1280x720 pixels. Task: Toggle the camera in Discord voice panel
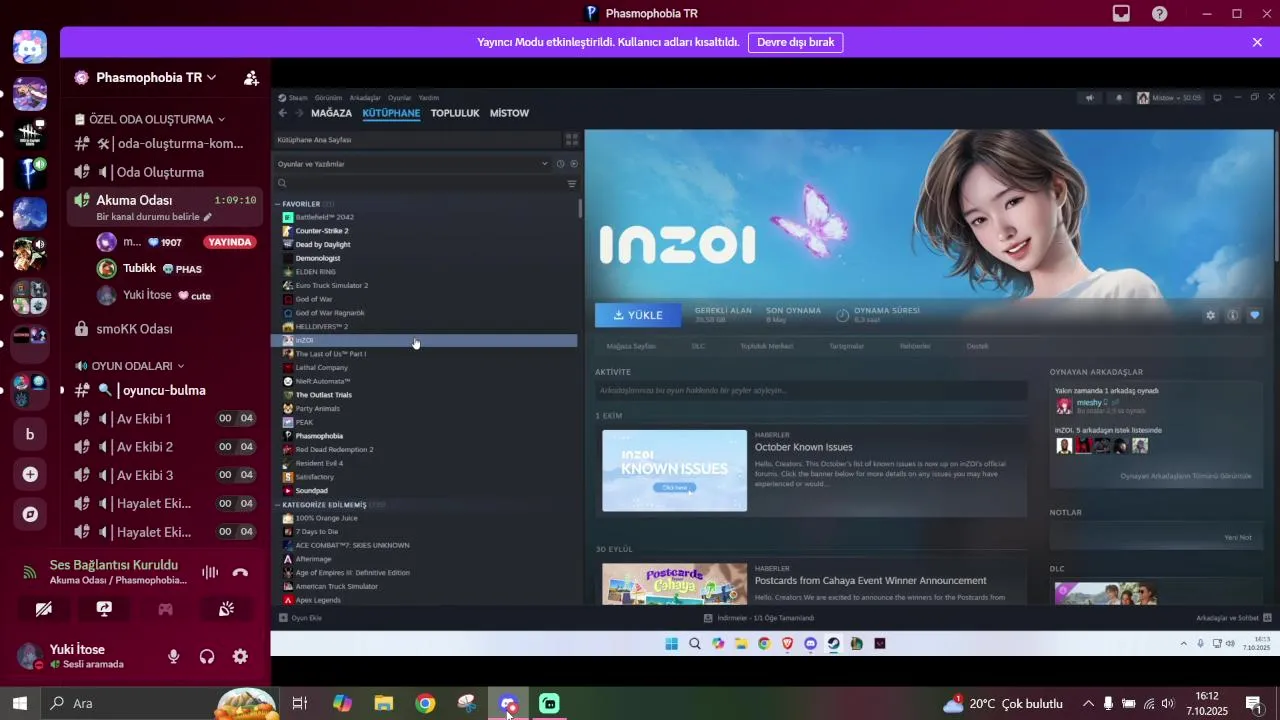pyautogui.click(x=43, y=608)
